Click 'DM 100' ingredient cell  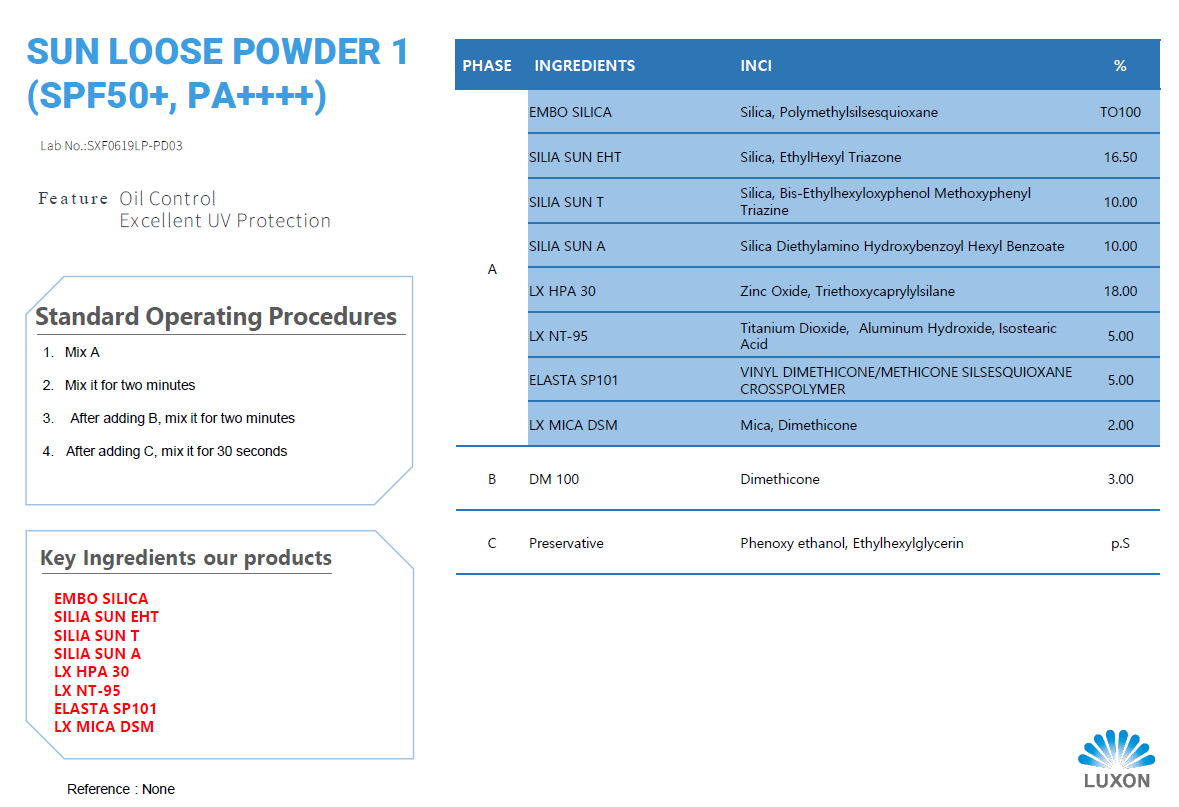pos(553,479)
